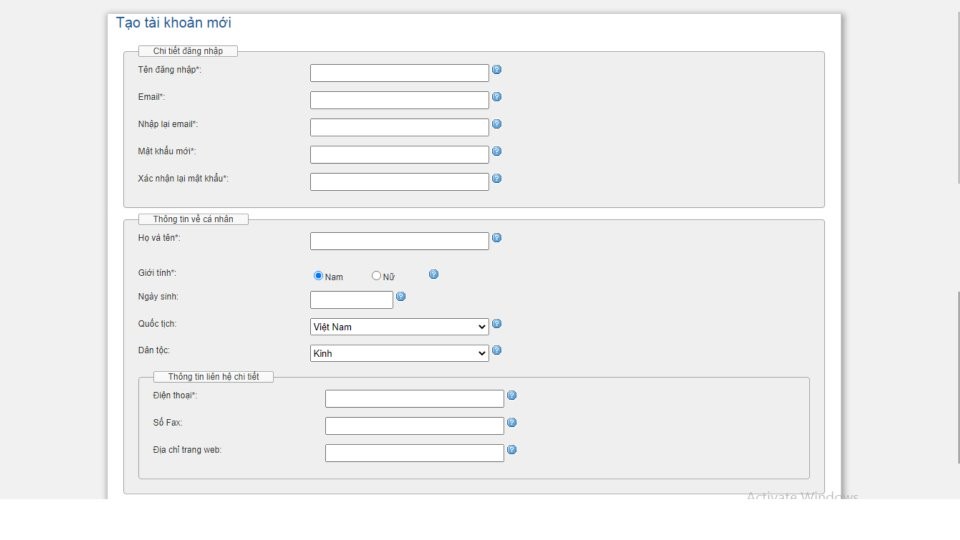960x540 pixels.
Task: Select the Nữ gender radio button
Action: [x=377, y=276]
